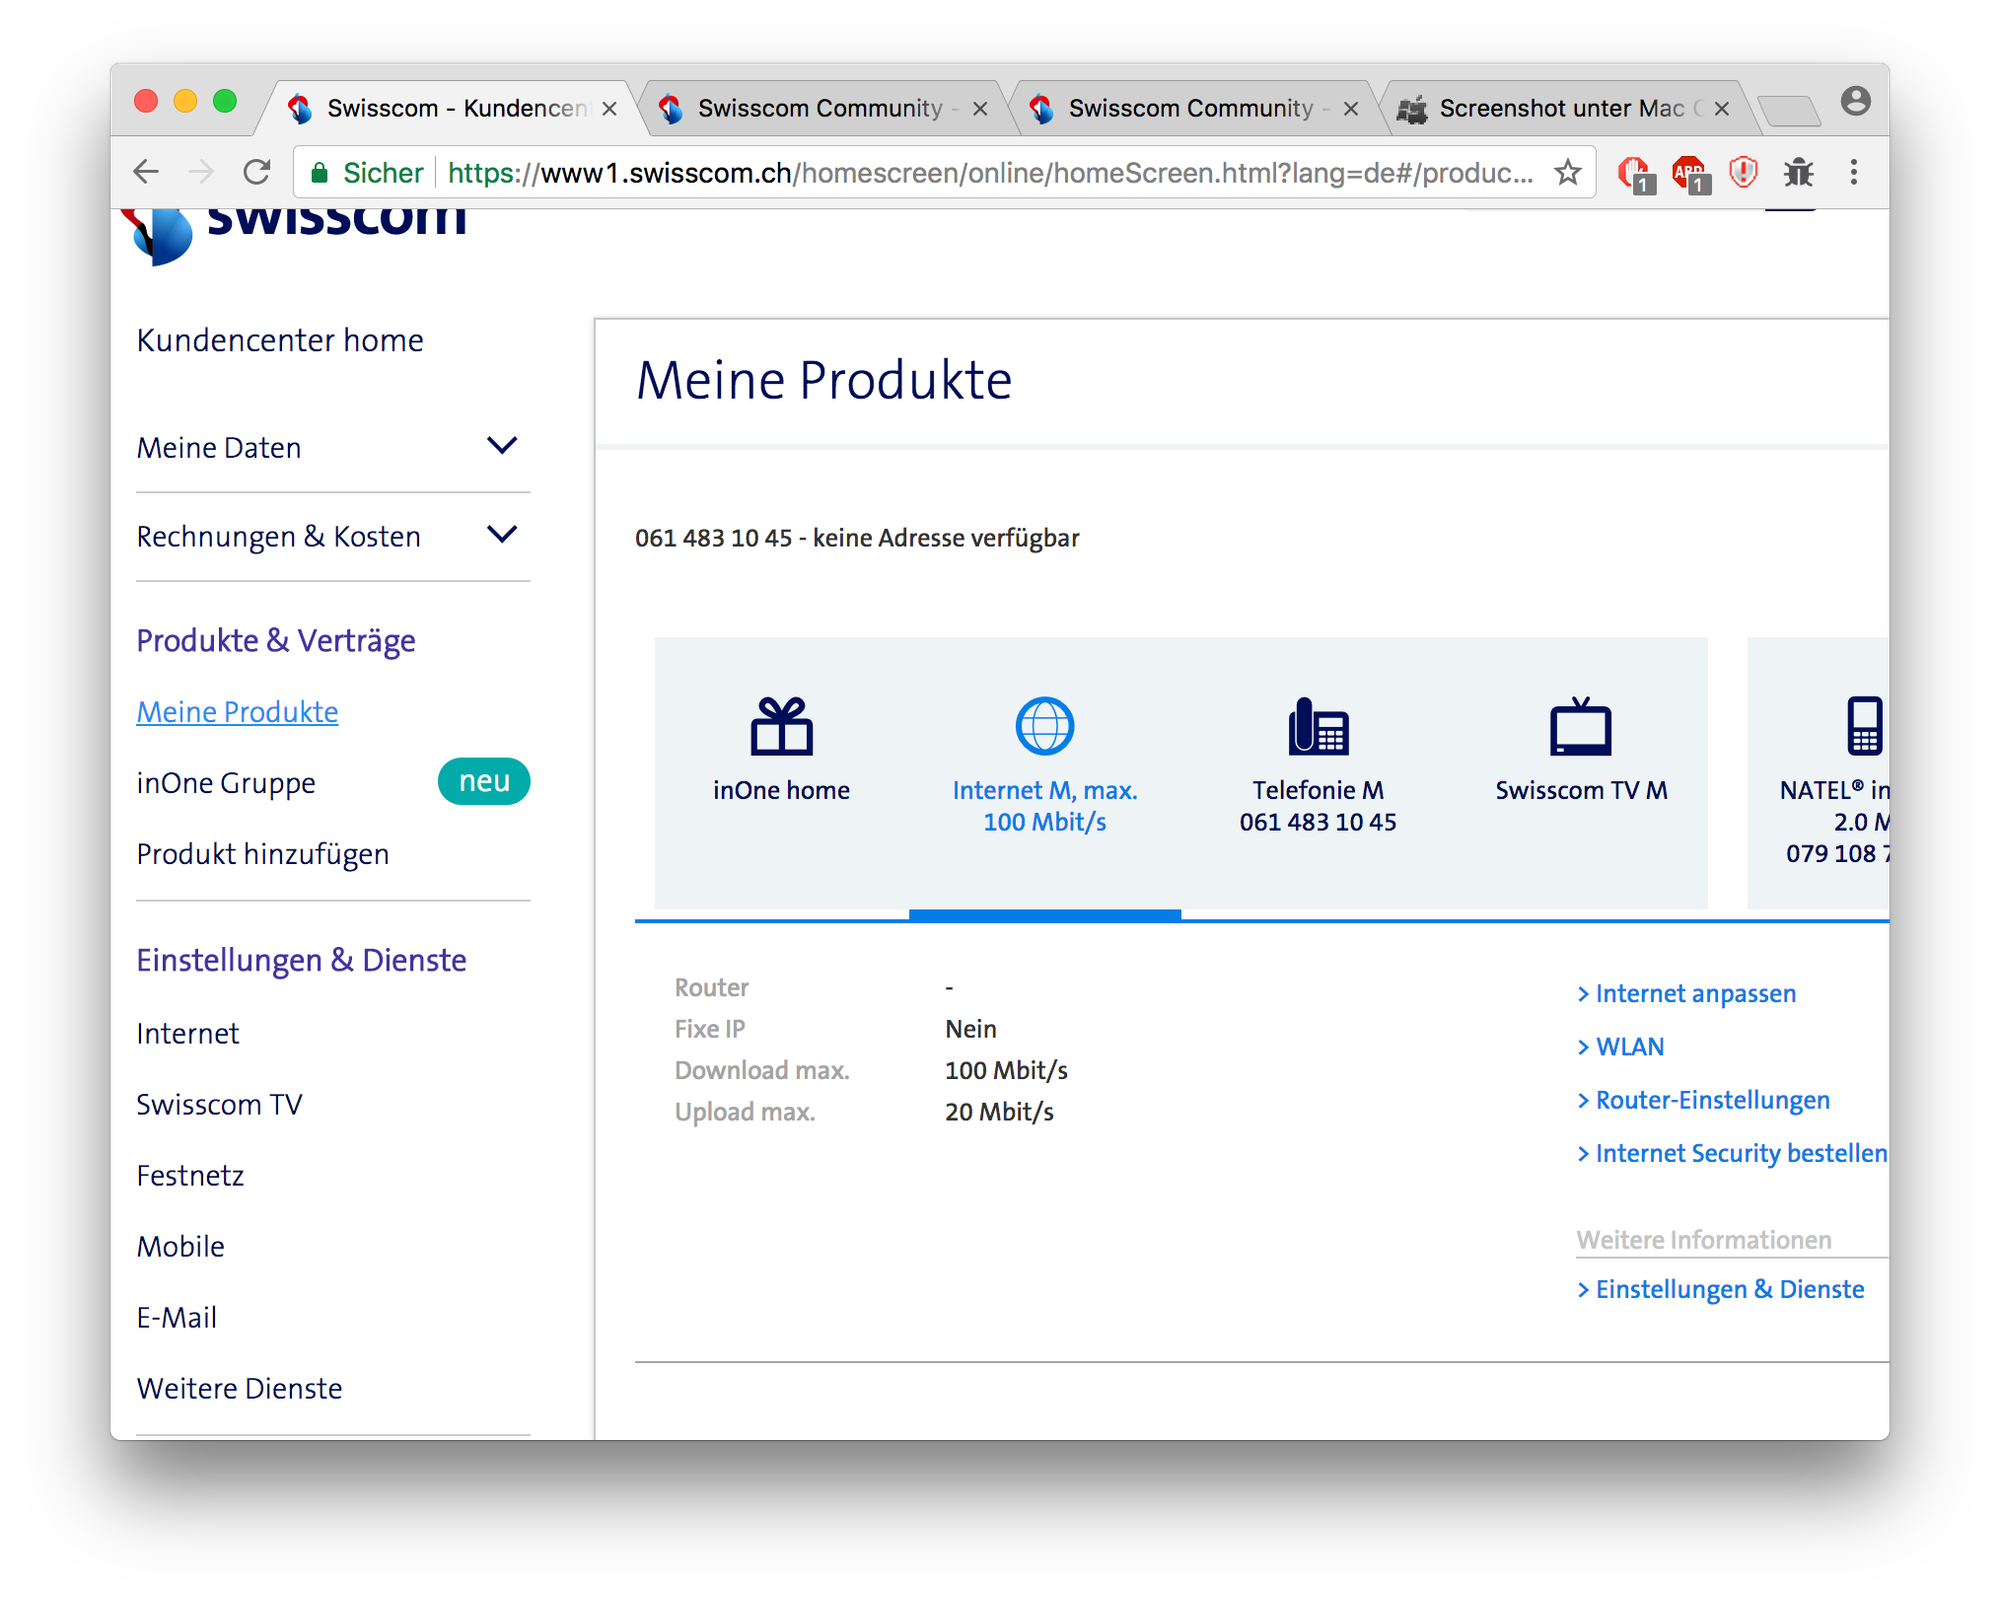The width and height of the screenshot is (2000, 1598).
Task: Select the NATEL mobile phone icon
Action: pos(1865,726)
